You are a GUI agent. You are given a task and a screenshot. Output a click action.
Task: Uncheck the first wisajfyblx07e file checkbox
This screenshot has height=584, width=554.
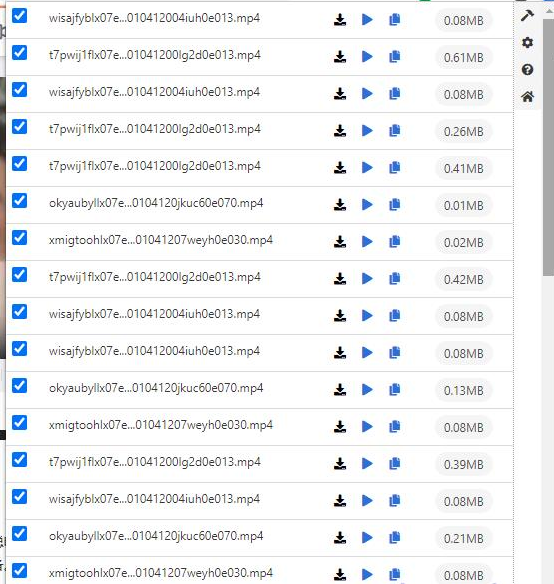(x=19, y=16)
